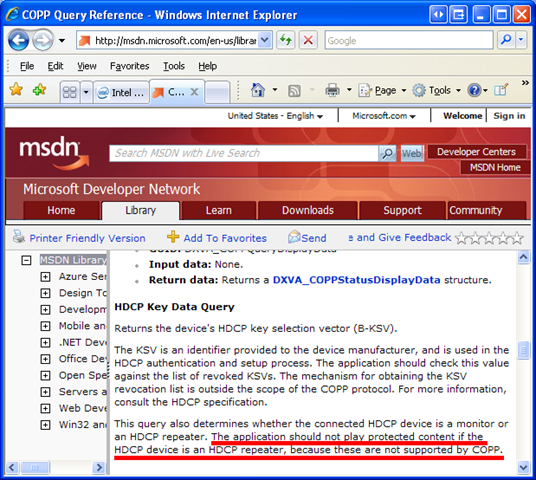Open the Quick Tabs view

tap(70, 92)
